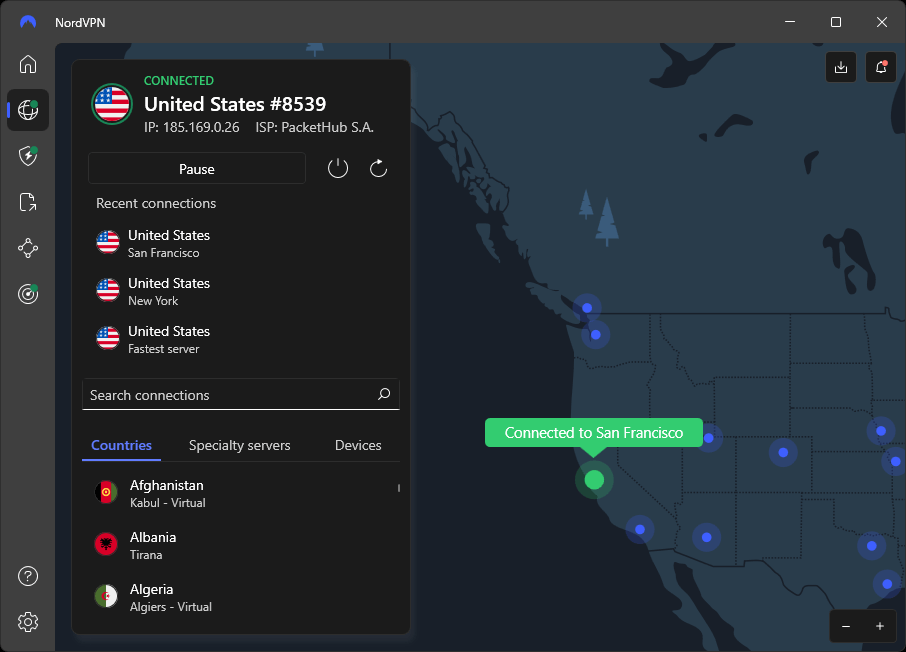Select the VPN globe icon in sidebar

coord(28,110)
